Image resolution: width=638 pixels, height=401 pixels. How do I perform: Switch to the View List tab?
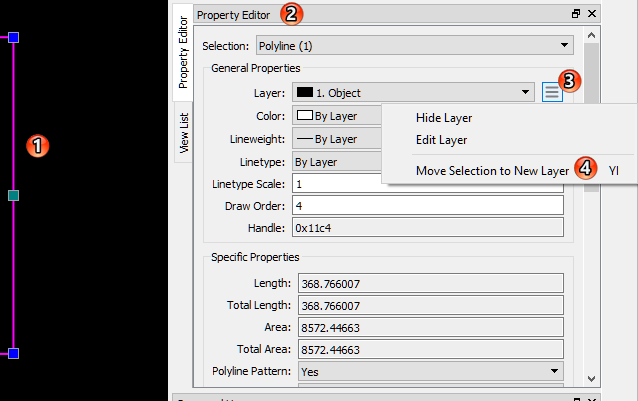[183, 135]
